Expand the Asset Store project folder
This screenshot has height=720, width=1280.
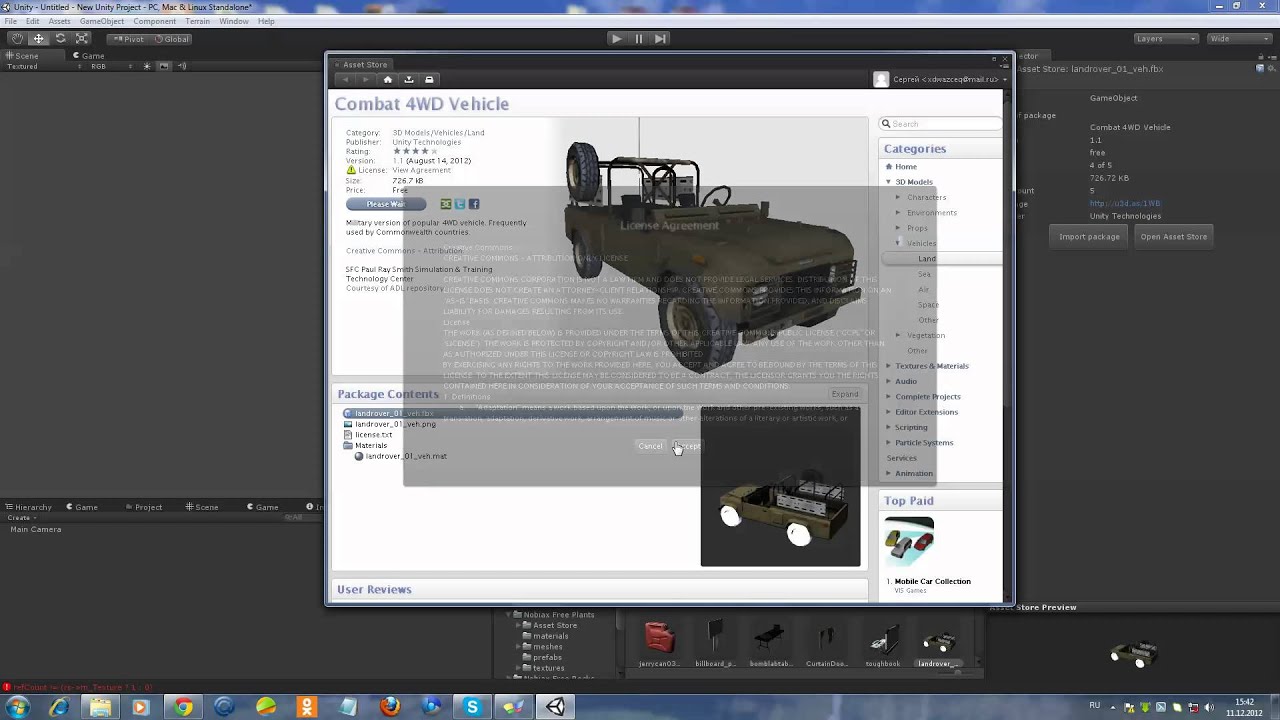518,626
